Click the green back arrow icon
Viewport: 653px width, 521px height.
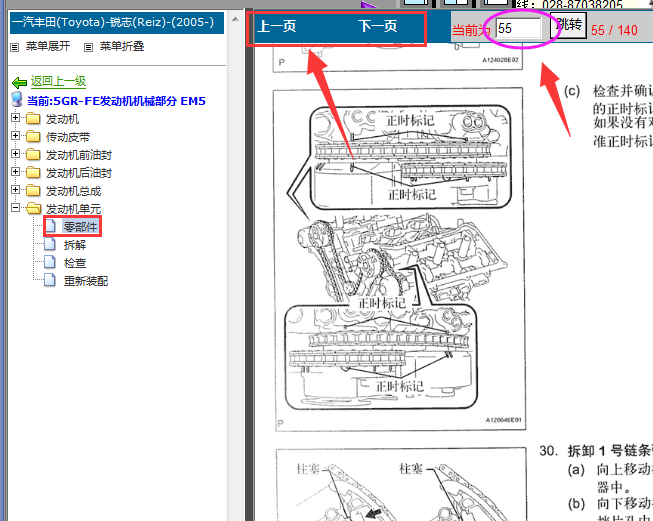[x=20, y=82]
